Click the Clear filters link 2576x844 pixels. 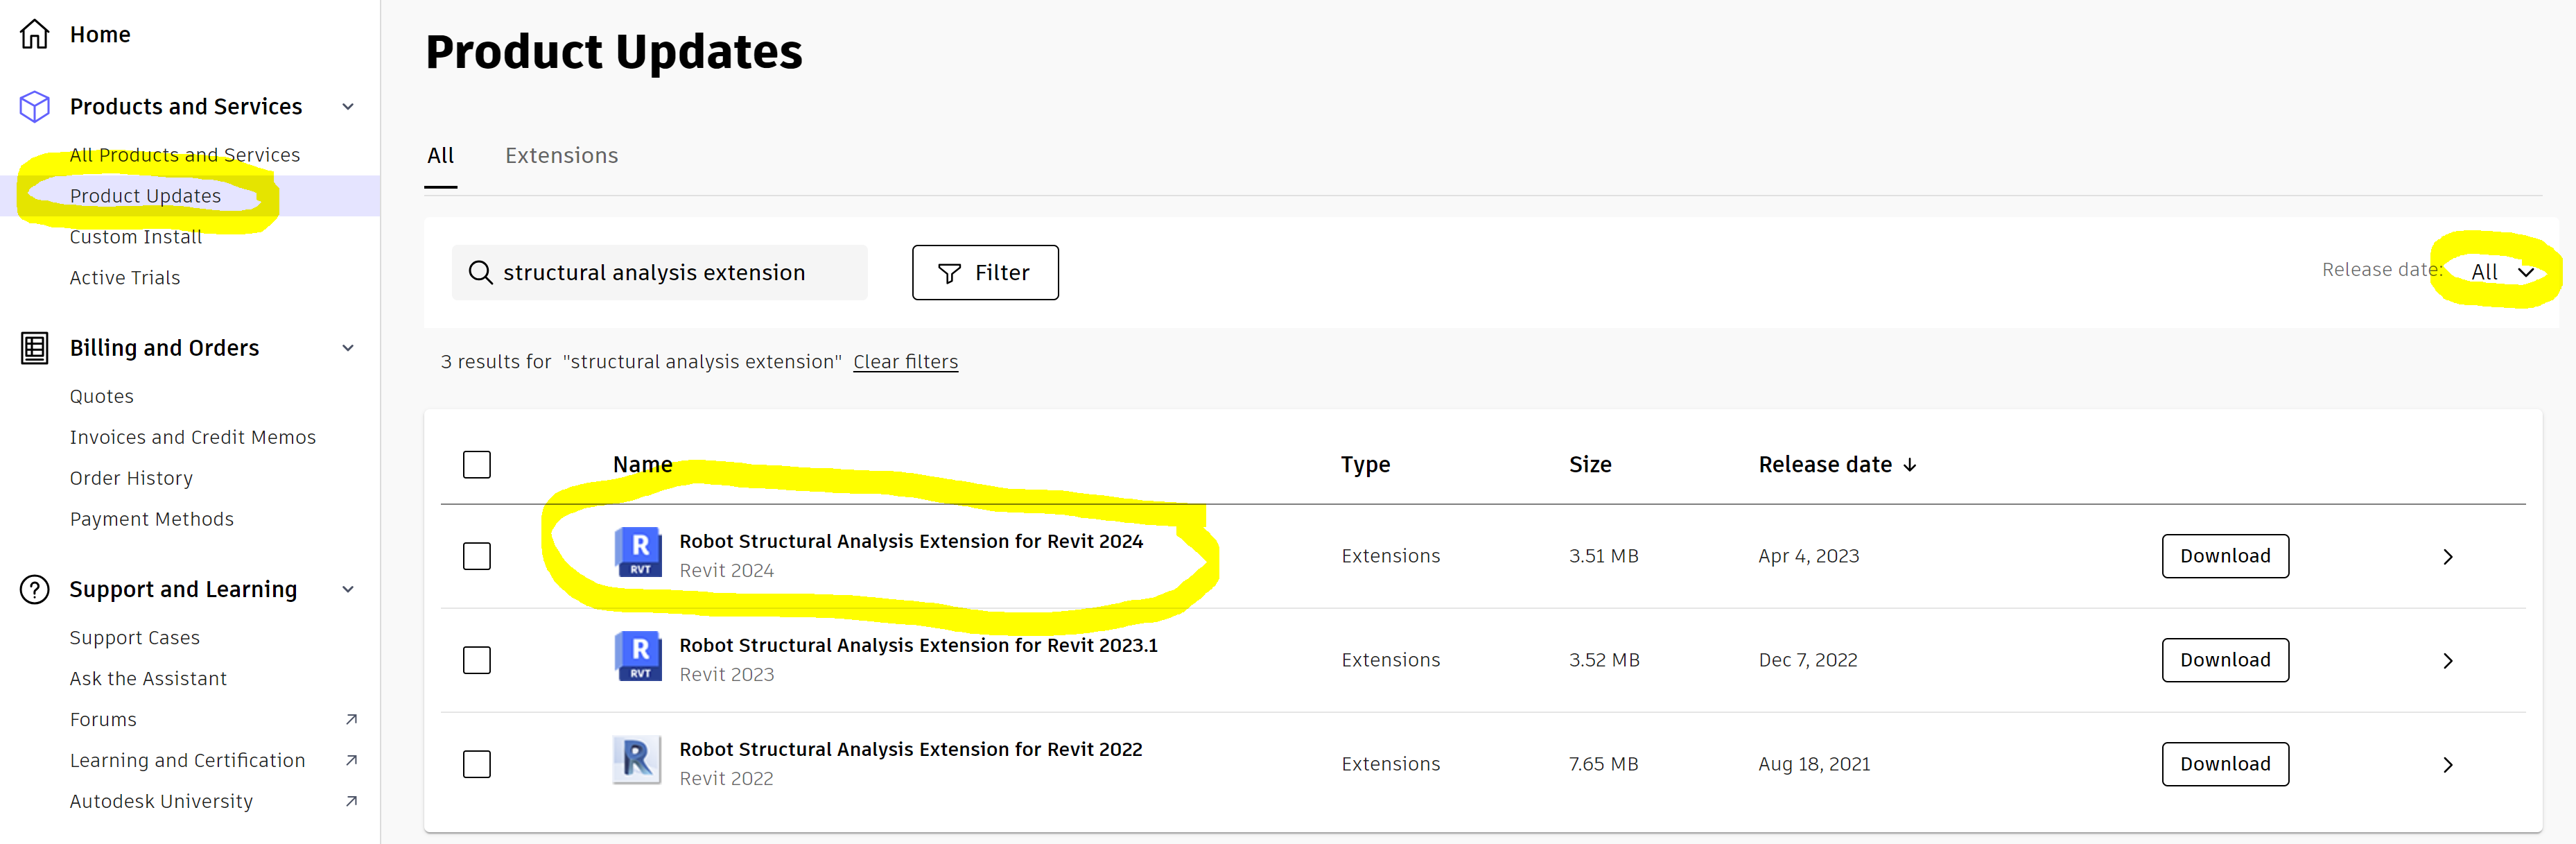pyautogui.click(x=905, y=361)
